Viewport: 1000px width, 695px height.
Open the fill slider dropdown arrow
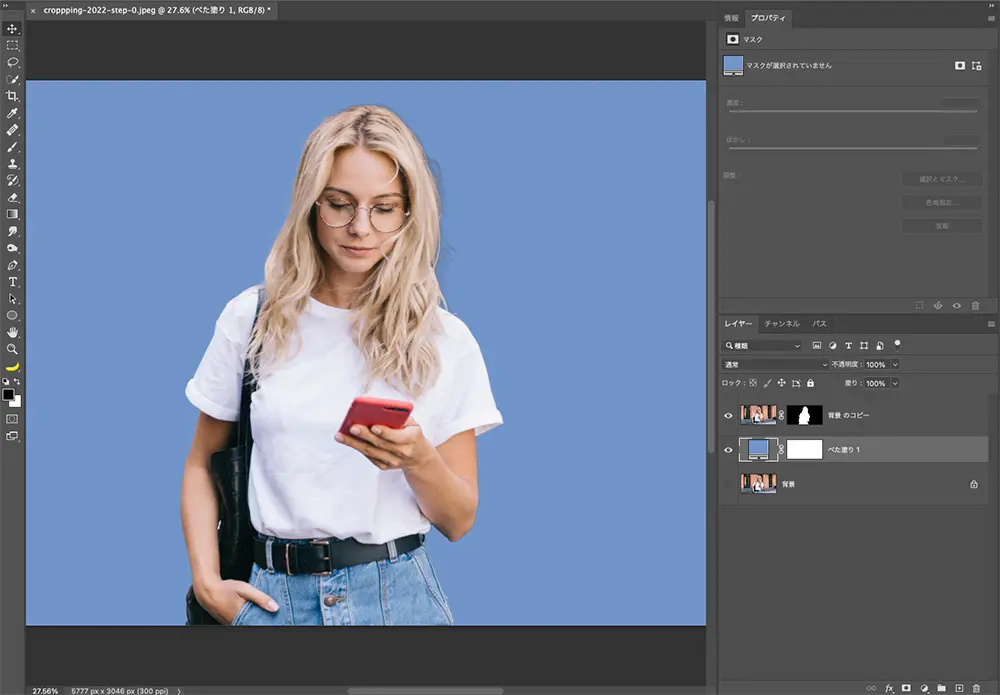895,383
